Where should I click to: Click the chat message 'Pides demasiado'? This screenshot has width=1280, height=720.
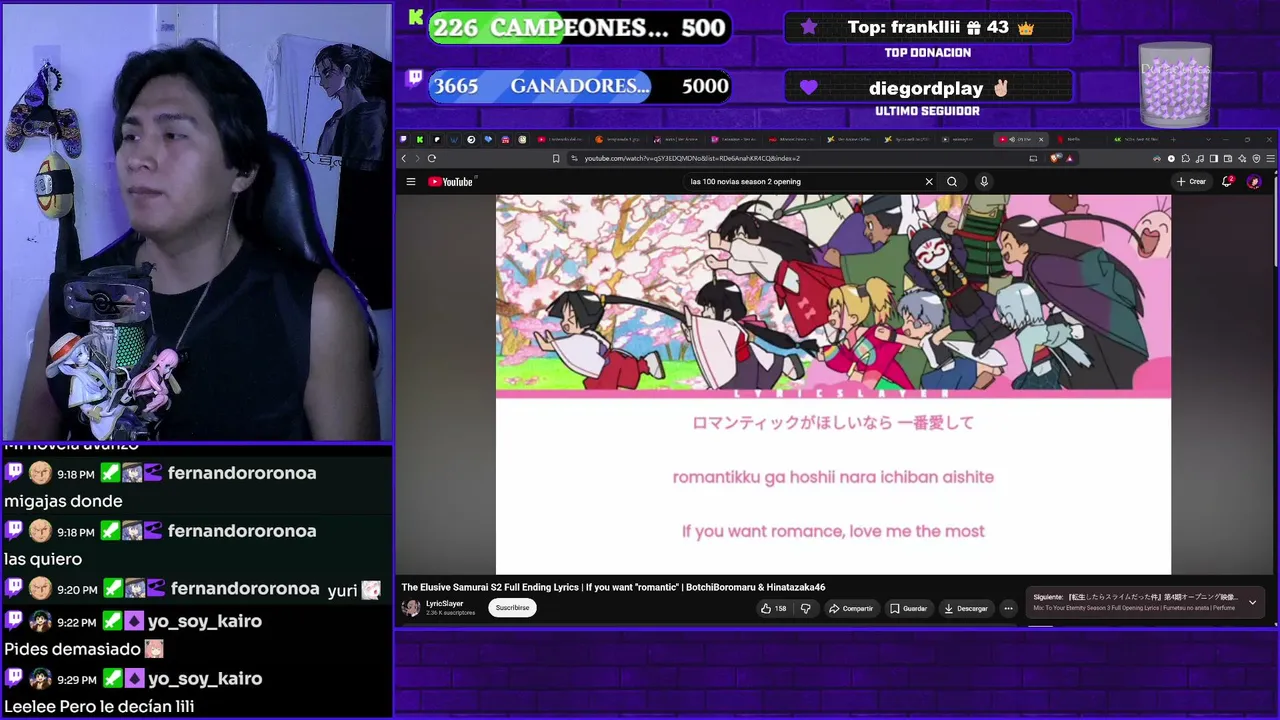[72, 649]
